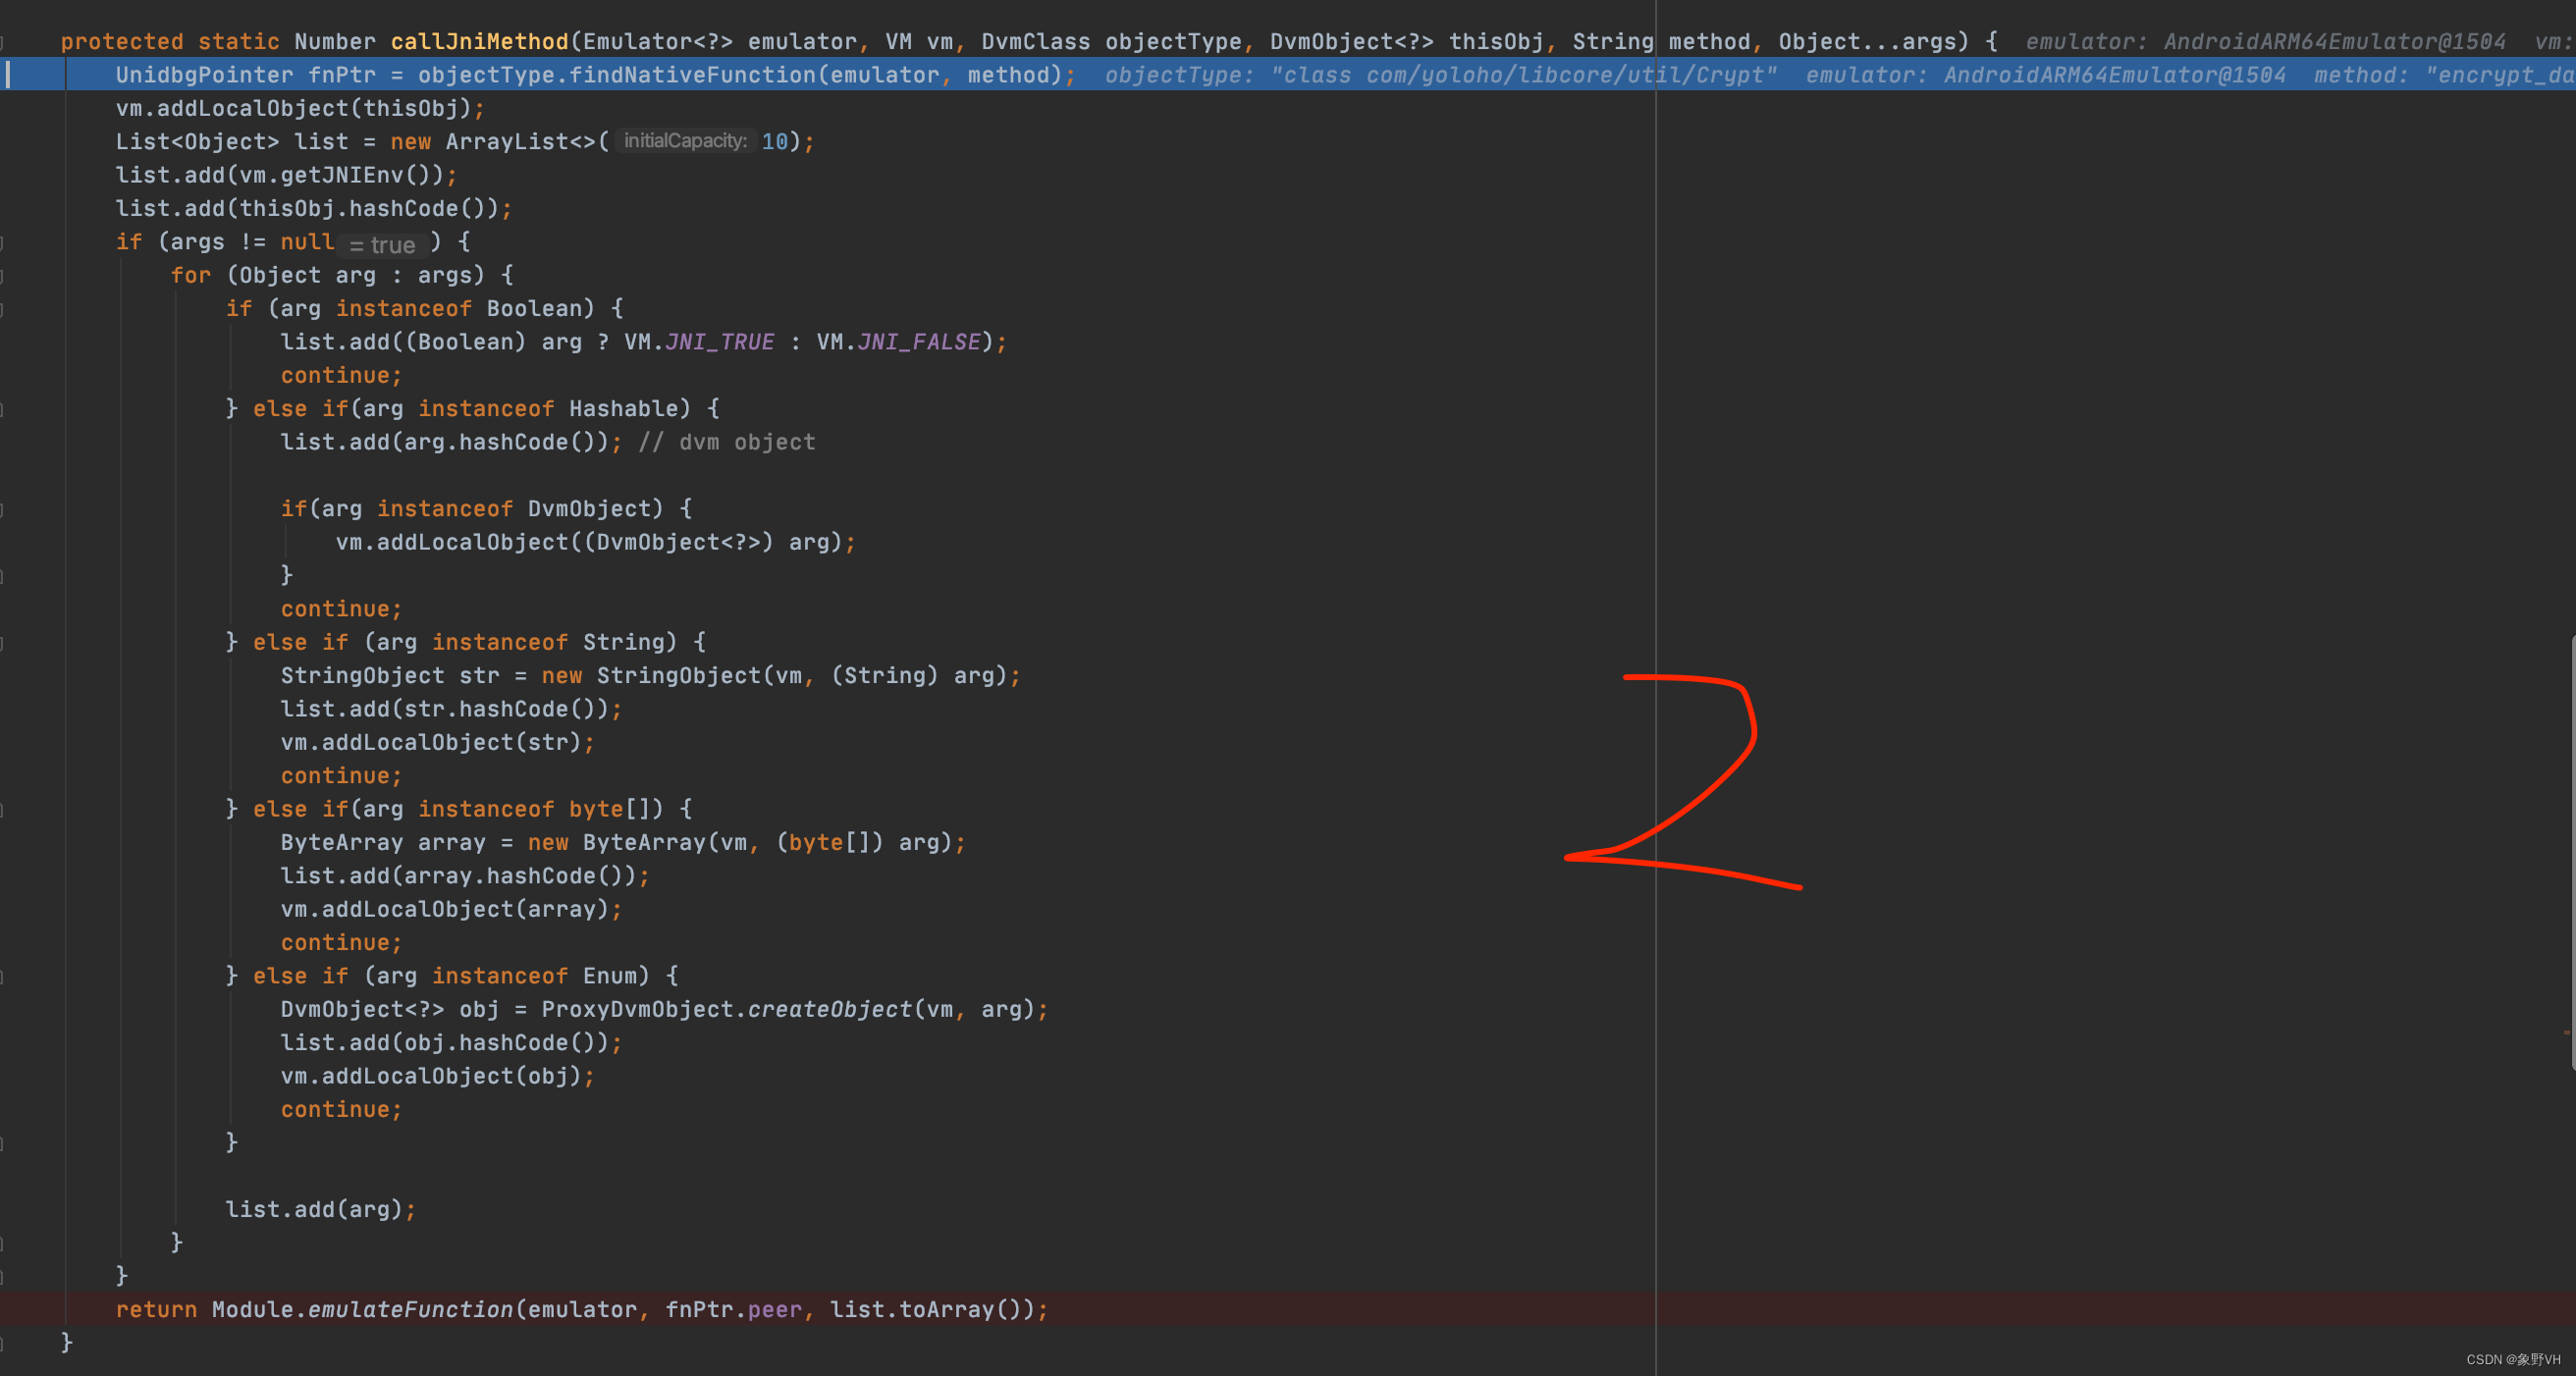Click the list.add(array.hashCode()) statement
The height and width of the screenshot is (1376, 2576).
(465, 875)
